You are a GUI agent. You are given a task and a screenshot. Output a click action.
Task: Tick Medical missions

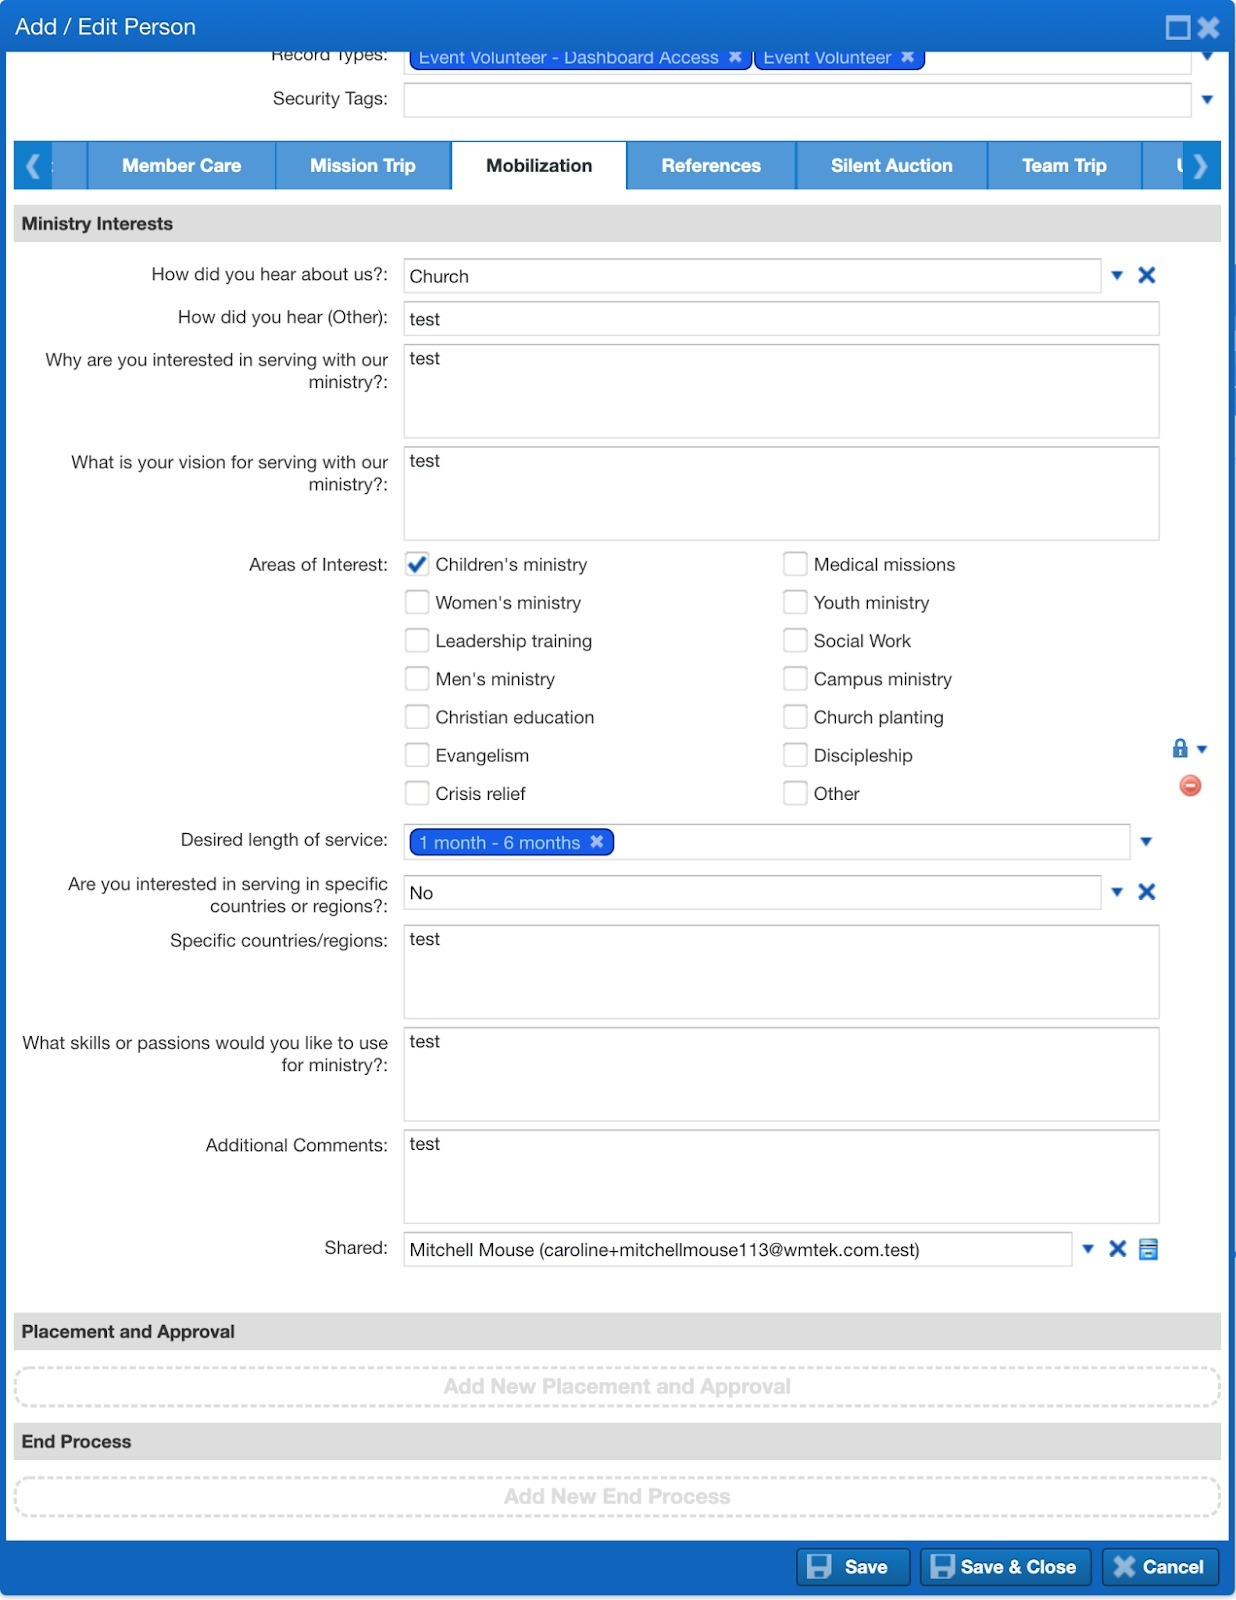pyautogui.click(x=795, y=565)
